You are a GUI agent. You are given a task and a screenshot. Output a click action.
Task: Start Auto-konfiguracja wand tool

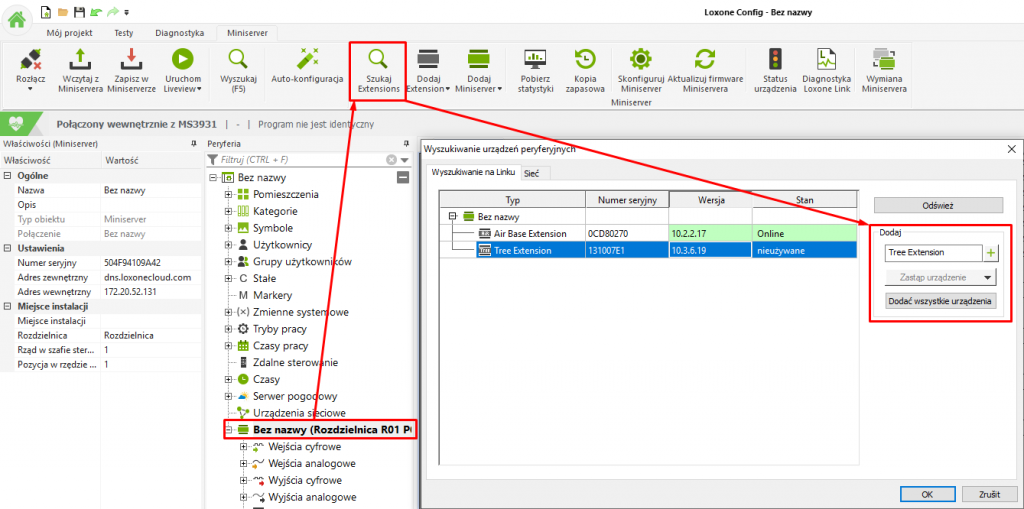point(307,60)
